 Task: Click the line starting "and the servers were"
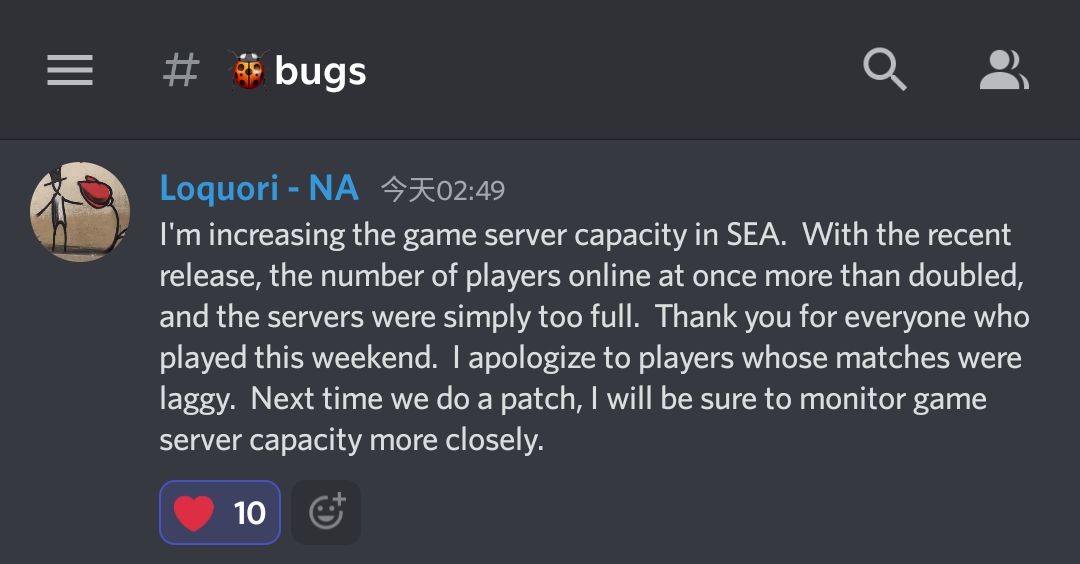pyautogui.click(x=594, y=317)
